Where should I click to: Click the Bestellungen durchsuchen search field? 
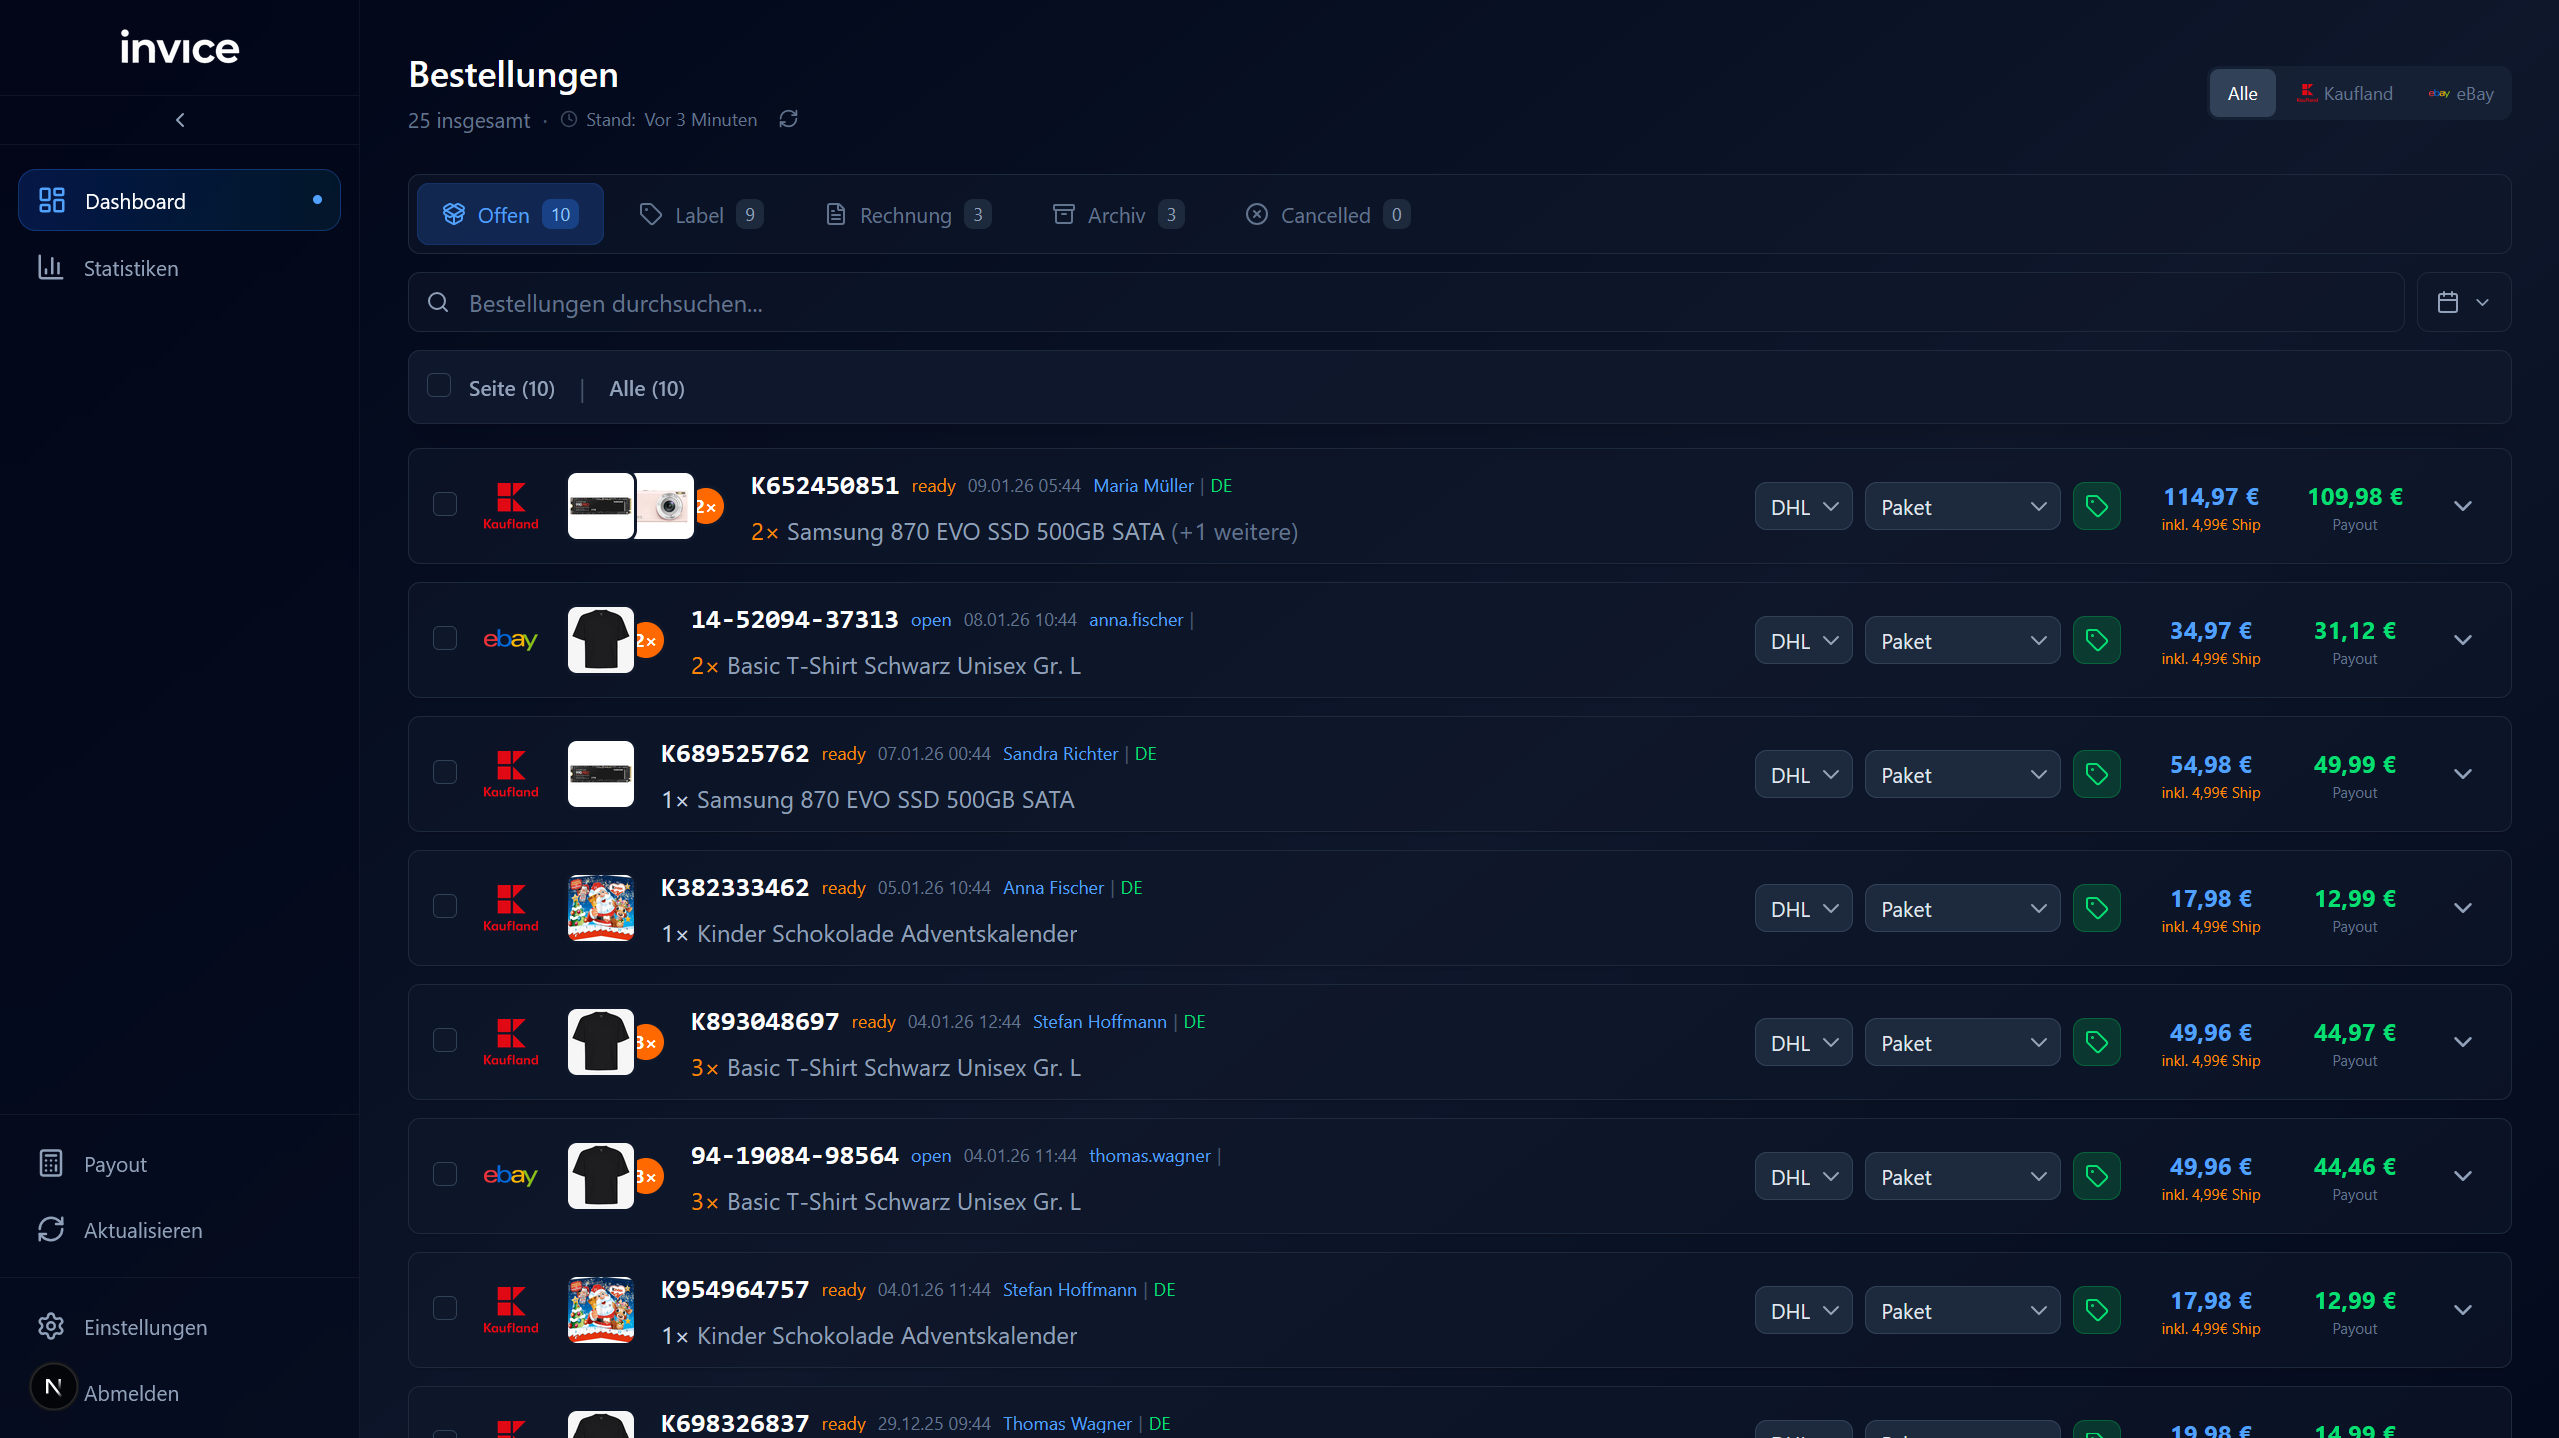(1405, 302)
